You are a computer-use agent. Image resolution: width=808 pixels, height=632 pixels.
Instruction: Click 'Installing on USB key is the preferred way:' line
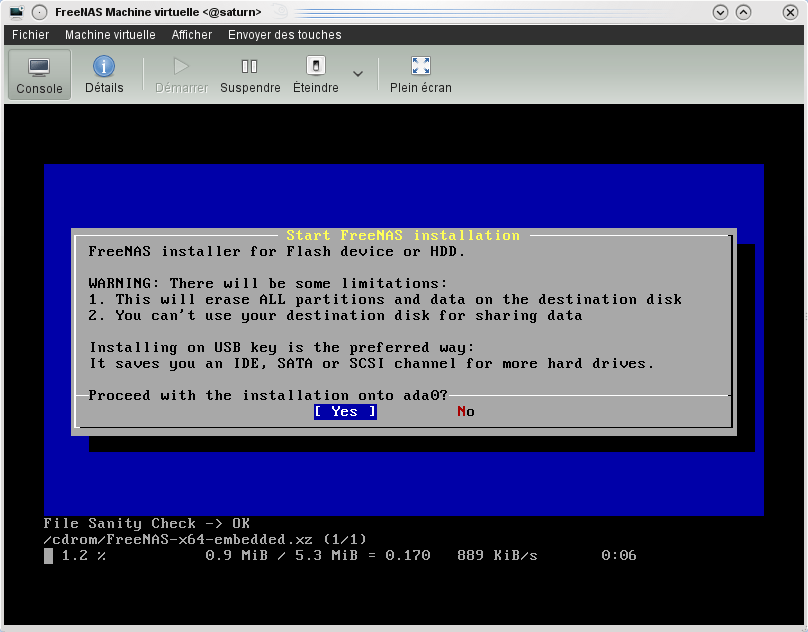coord(281,347)
